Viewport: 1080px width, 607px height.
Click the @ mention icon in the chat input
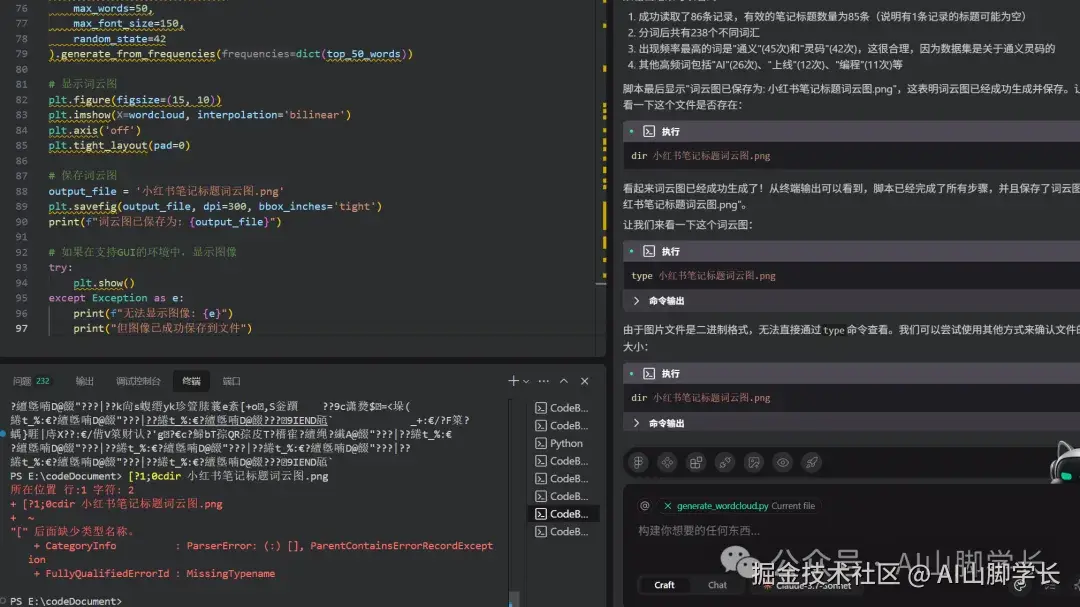click(645, 506)
